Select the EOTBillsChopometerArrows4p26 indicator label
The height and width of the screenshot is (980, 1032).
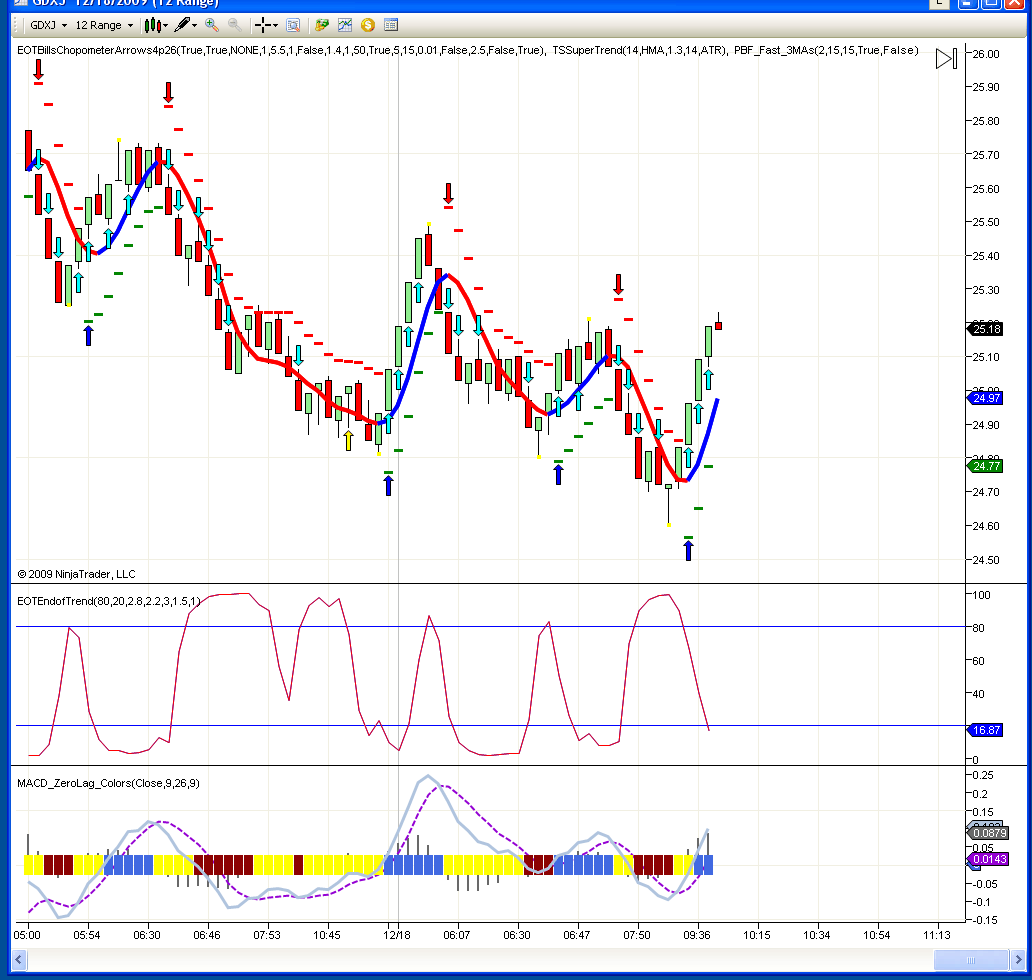[x=281, y=51]
